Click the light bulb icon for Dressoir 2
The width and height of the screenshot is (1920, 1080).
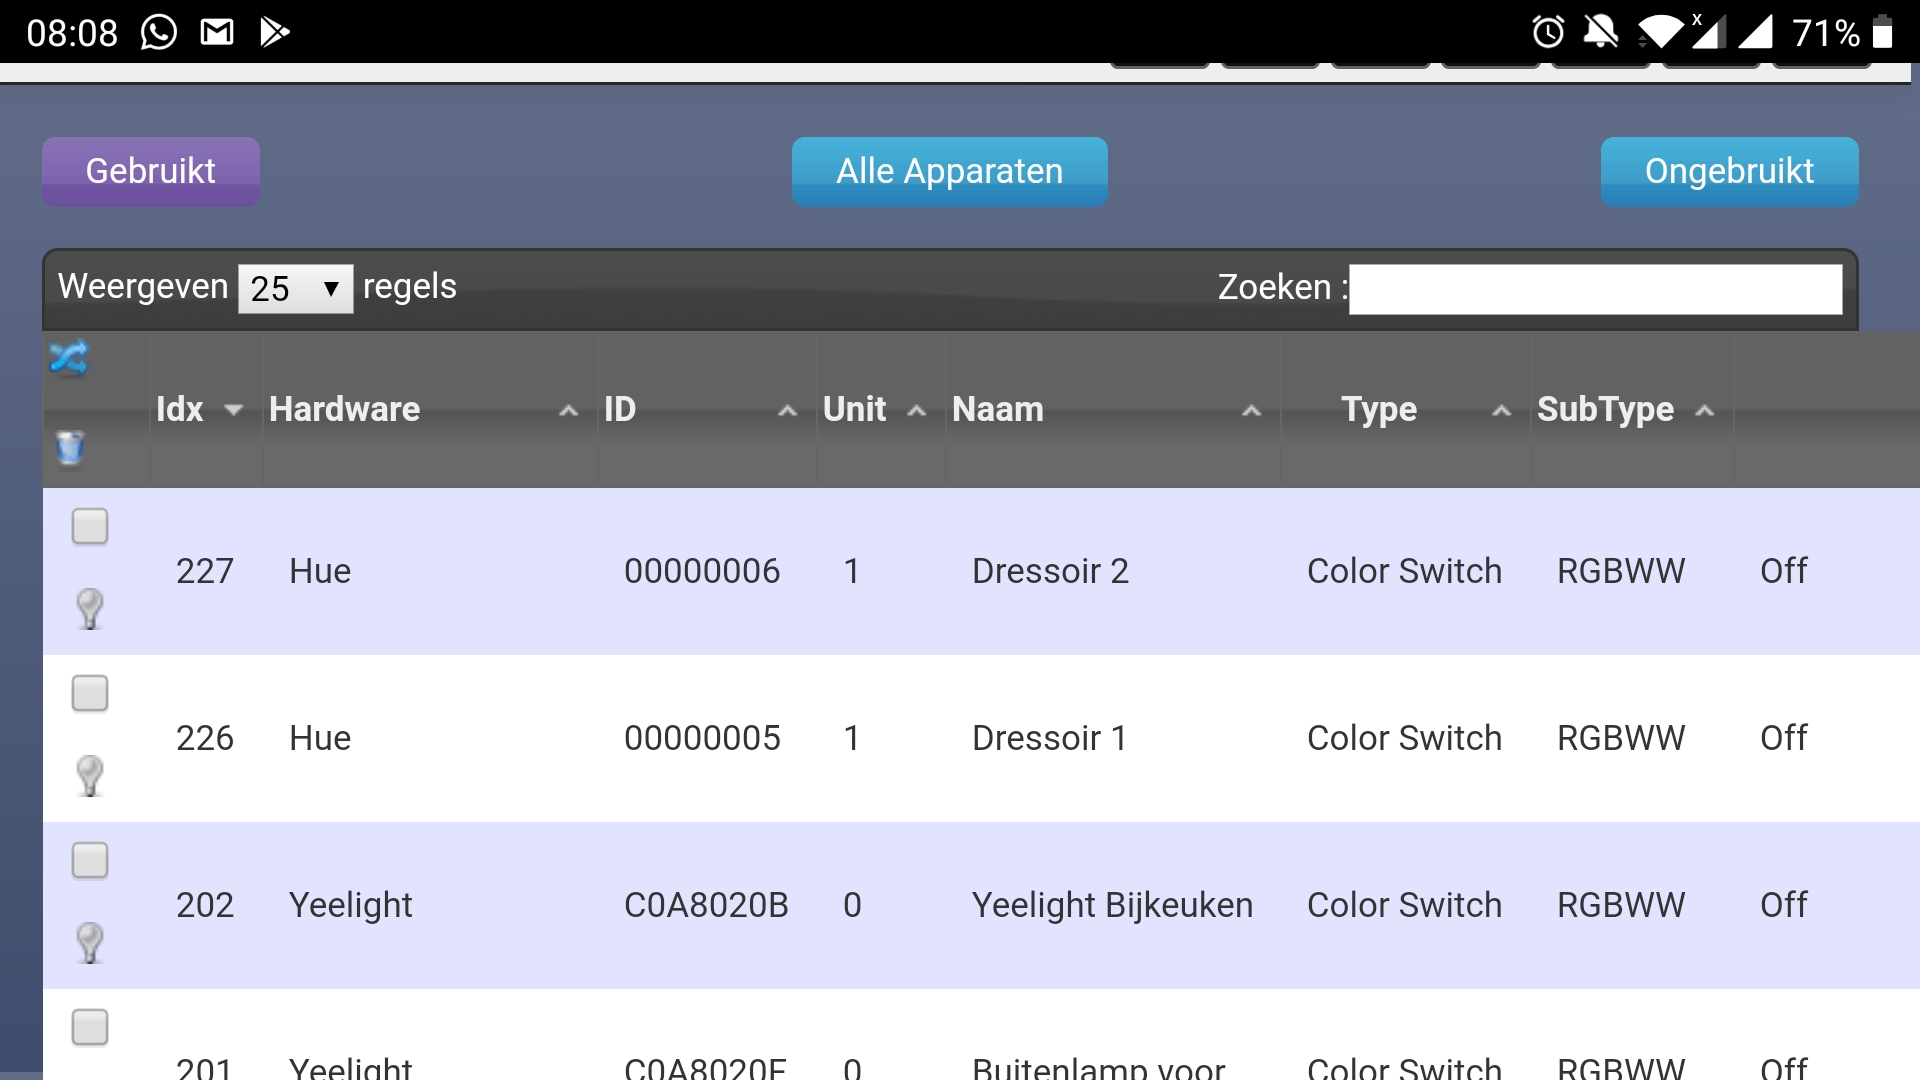(90, 608)
